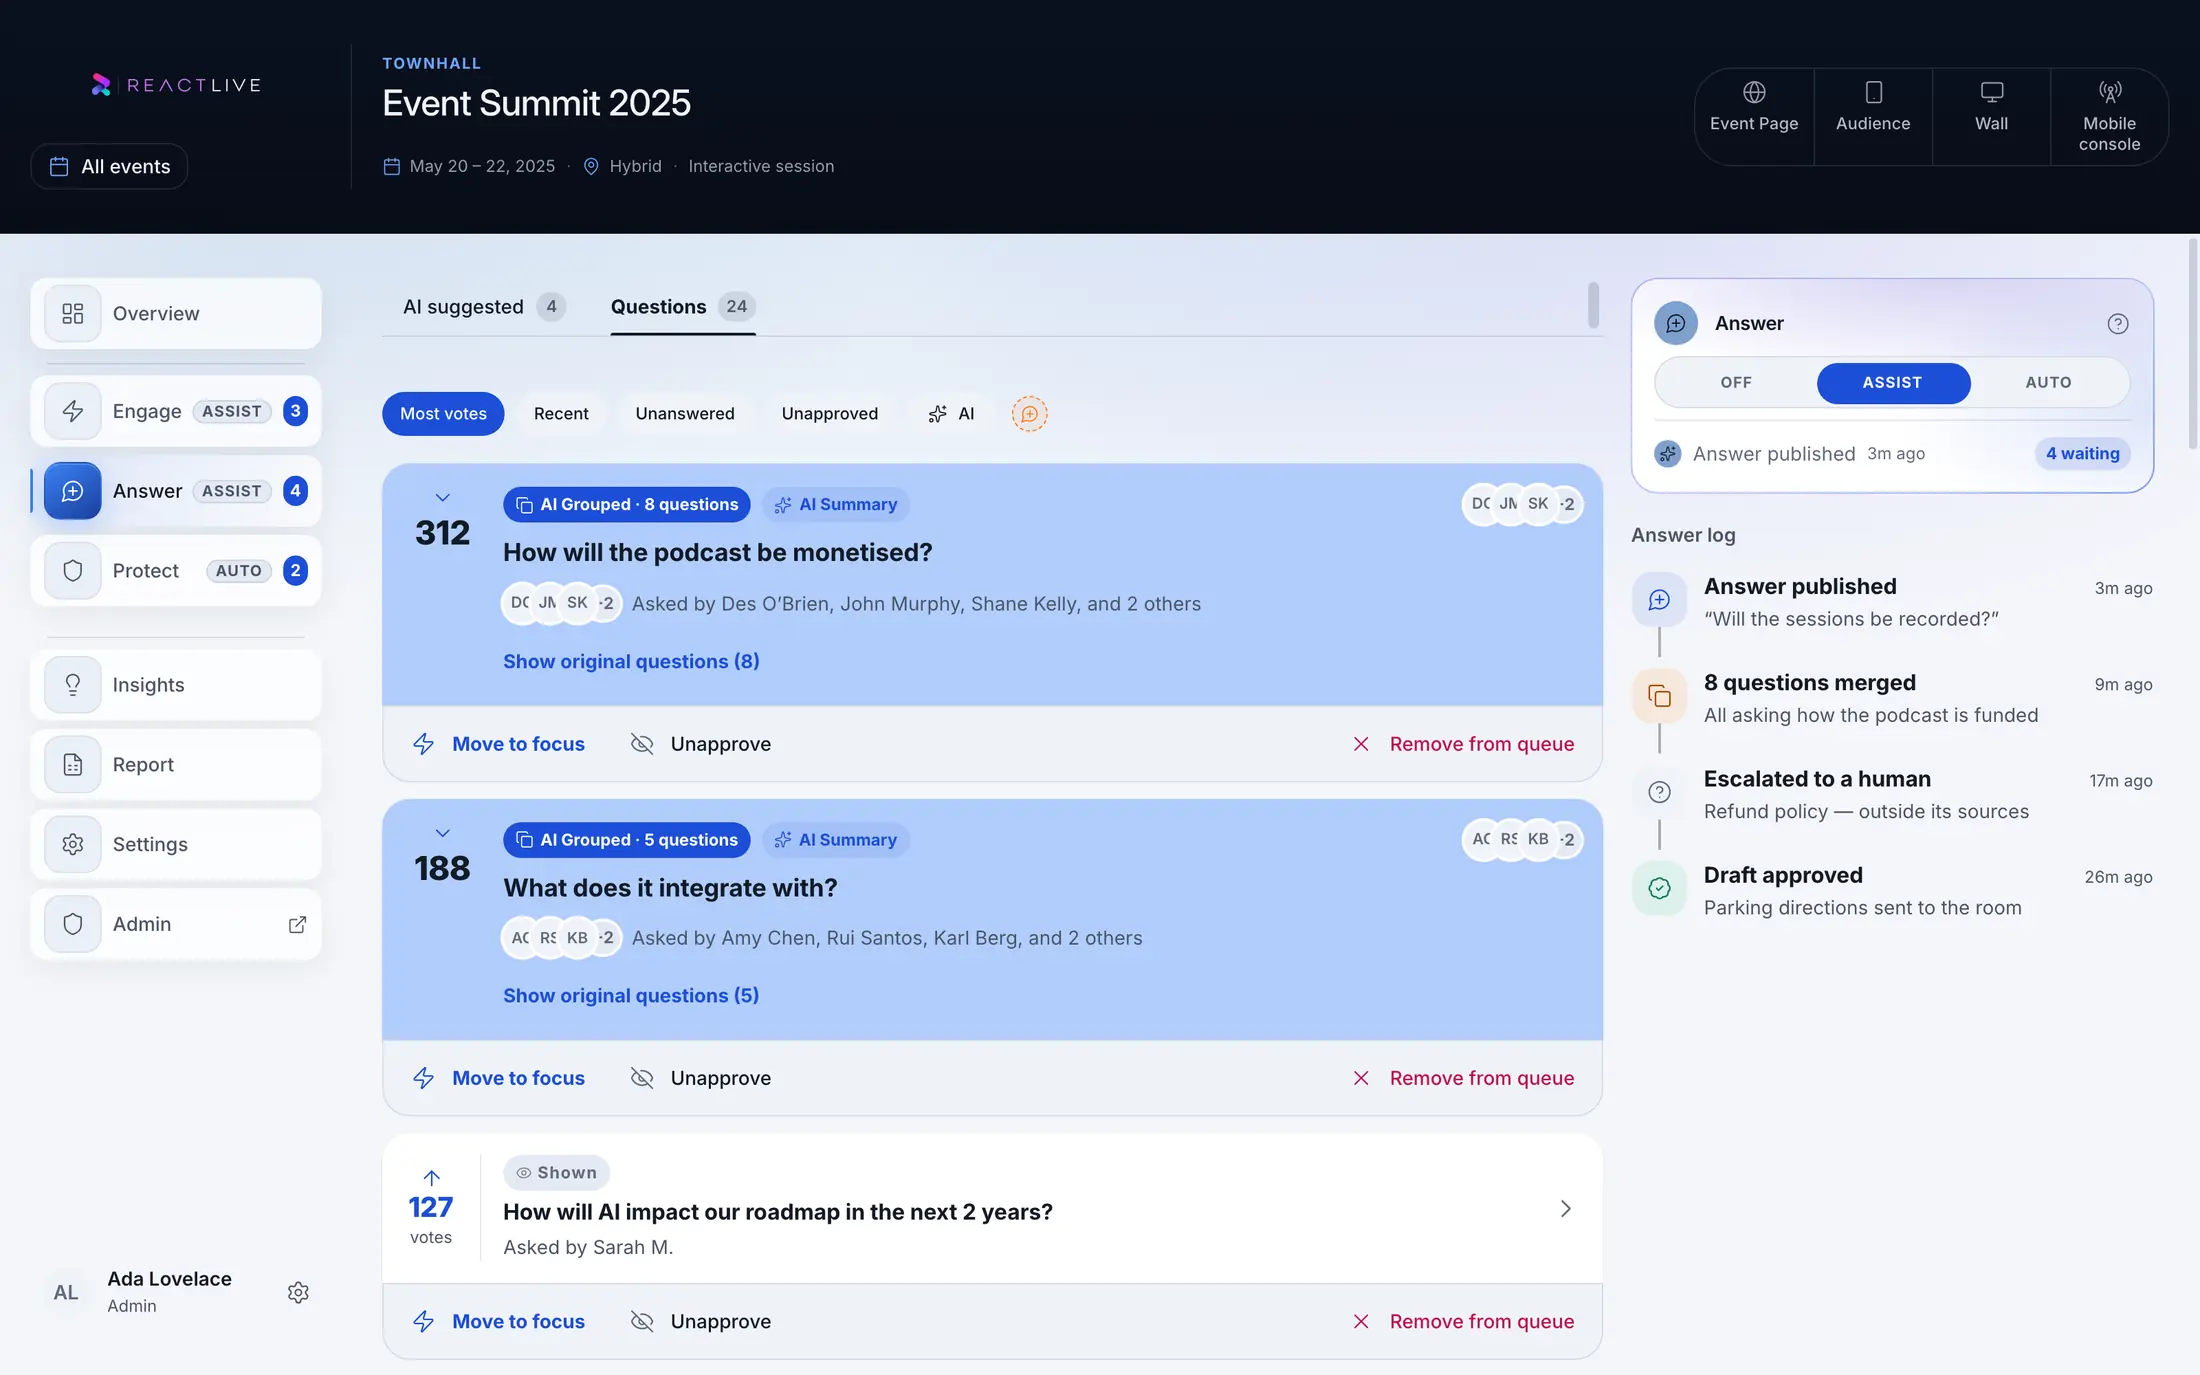Unapprove the AI roadmap question
2200x1375 pixels.
click(x=701, y=1321)
